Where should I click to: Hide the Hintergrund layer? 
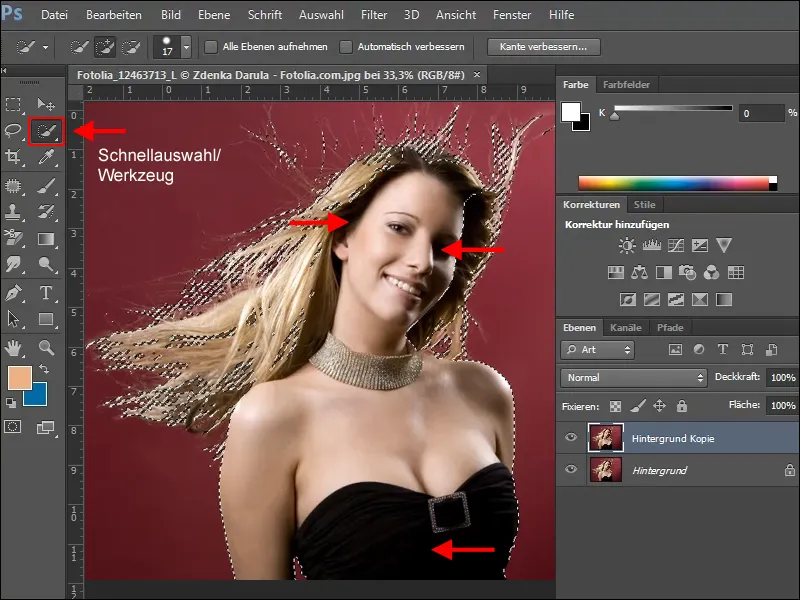click(x=571, y=469)
